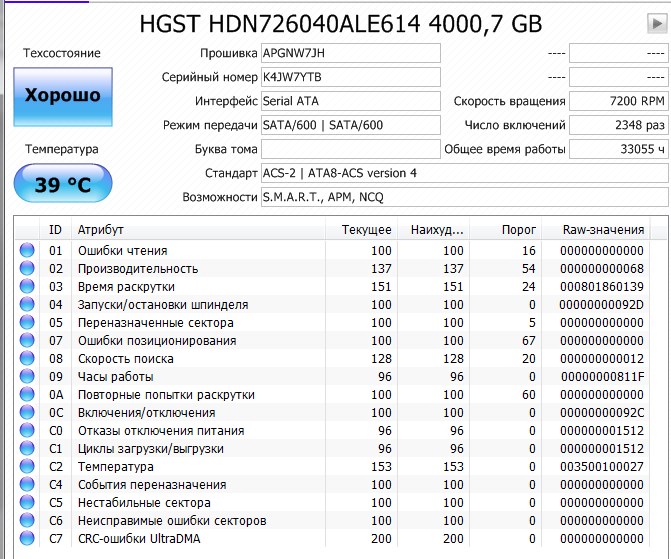Click the empty Буква тома field
Screen dimensions: 671x559
(350, 149)
